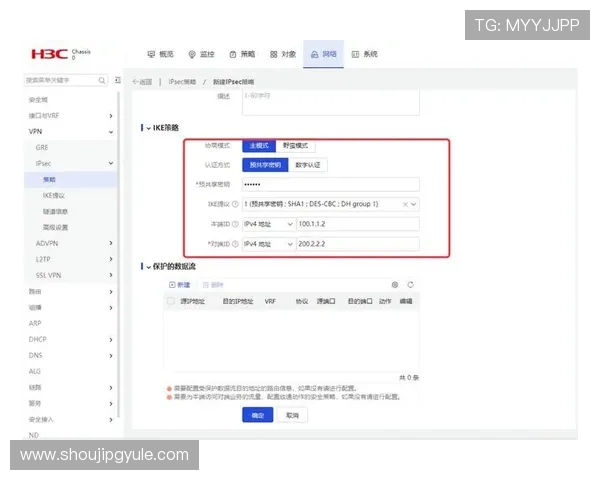The height and width of the screenshot is (480, 600).
Task: Open table column settings gear icon
Action: [x=395, y=285]
